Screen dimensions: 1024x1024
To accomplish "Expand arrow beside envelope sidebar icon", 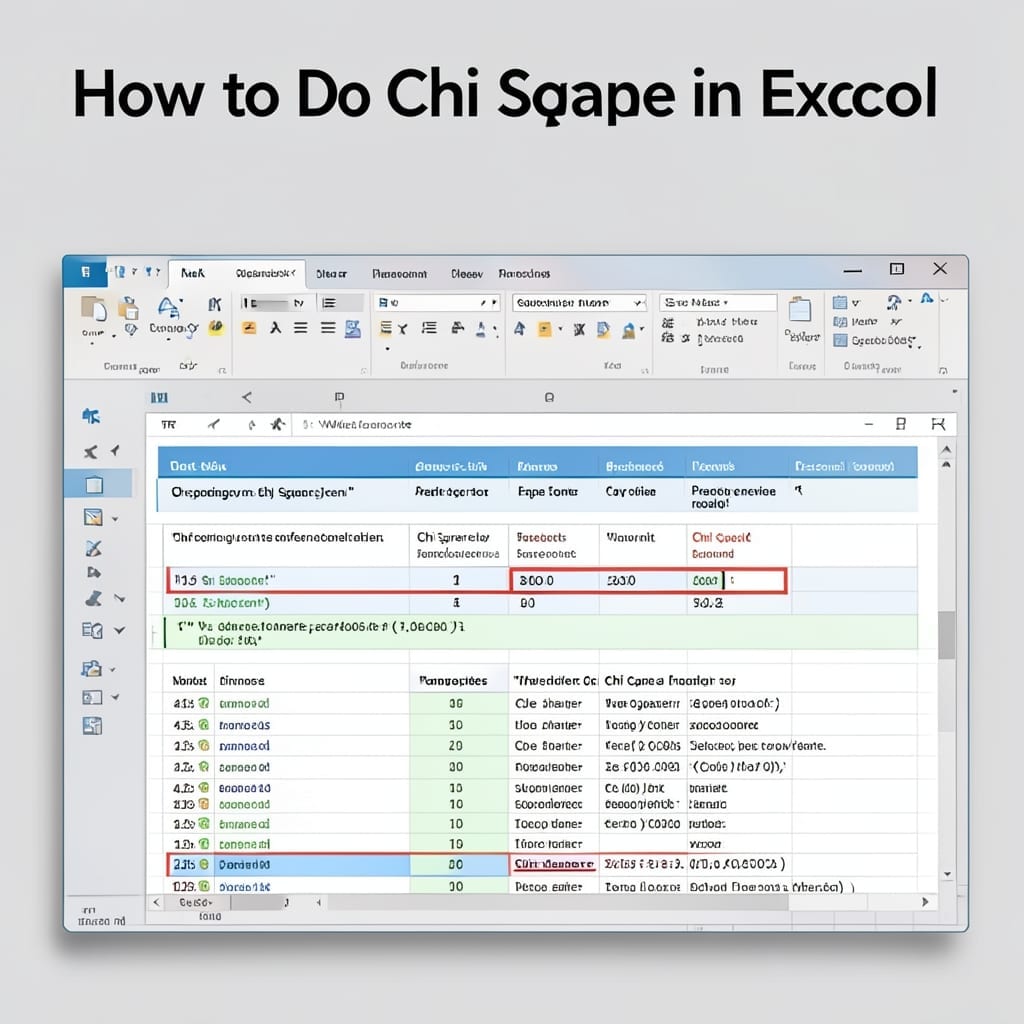I will click(116, 519).
